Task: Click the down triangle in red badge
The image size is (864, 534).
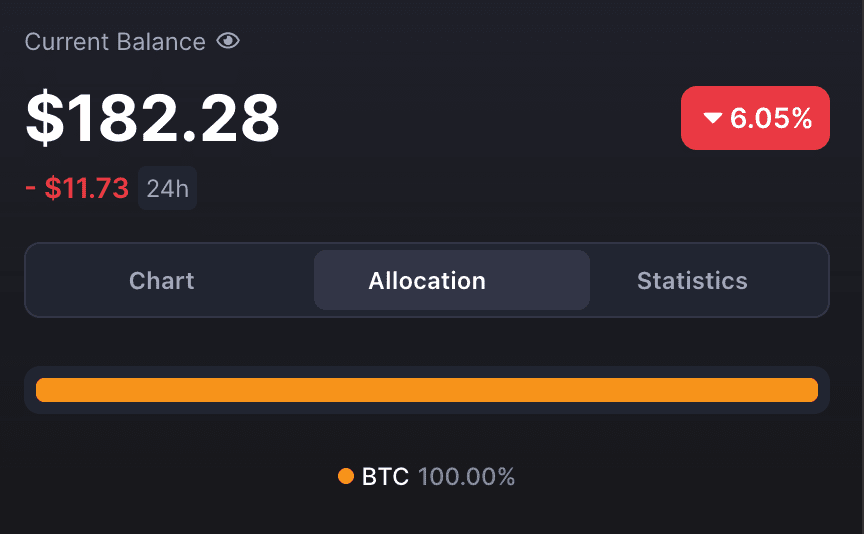Action: [x=712, y=117]
